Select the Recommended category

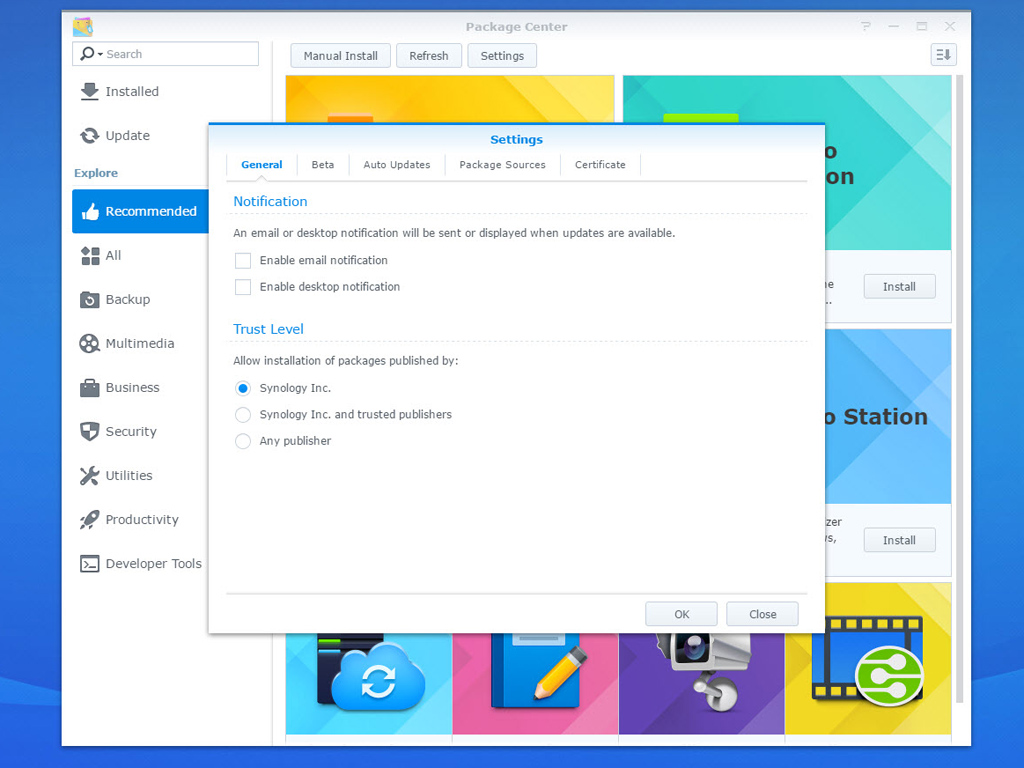pos(140,211)
